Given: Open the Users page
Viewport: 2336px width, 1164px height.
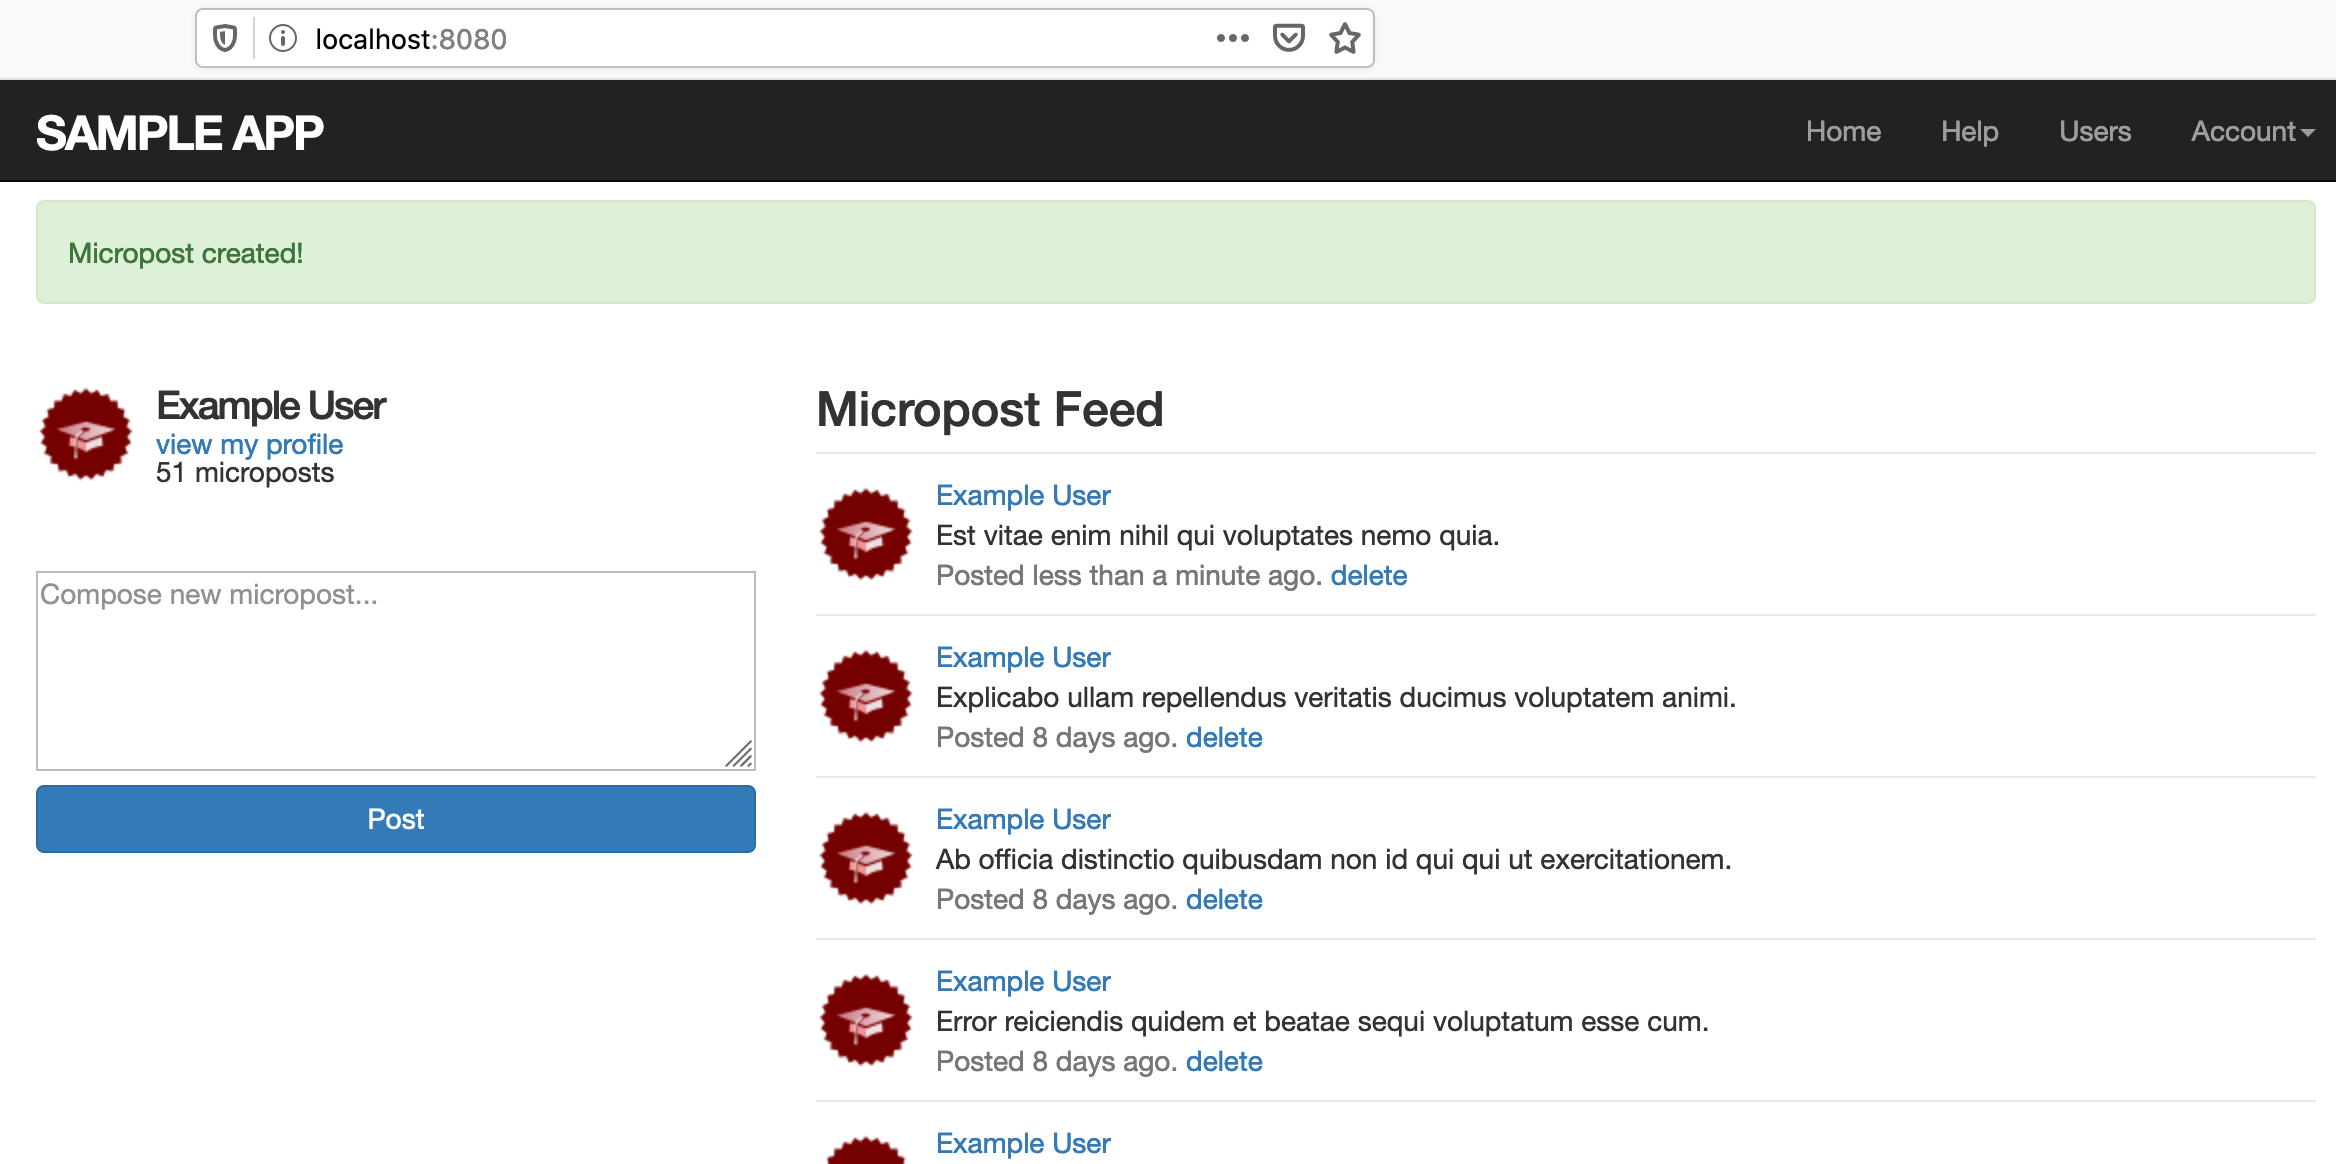Looking at the screenshot, I should (2095, 132).
